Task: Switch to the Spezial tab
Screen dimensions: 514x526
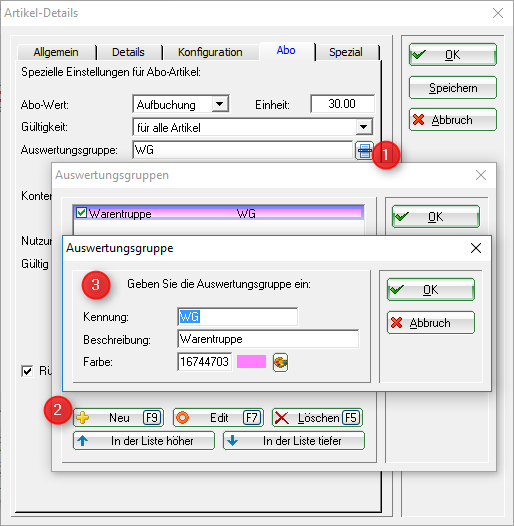Action: (346, 52)
